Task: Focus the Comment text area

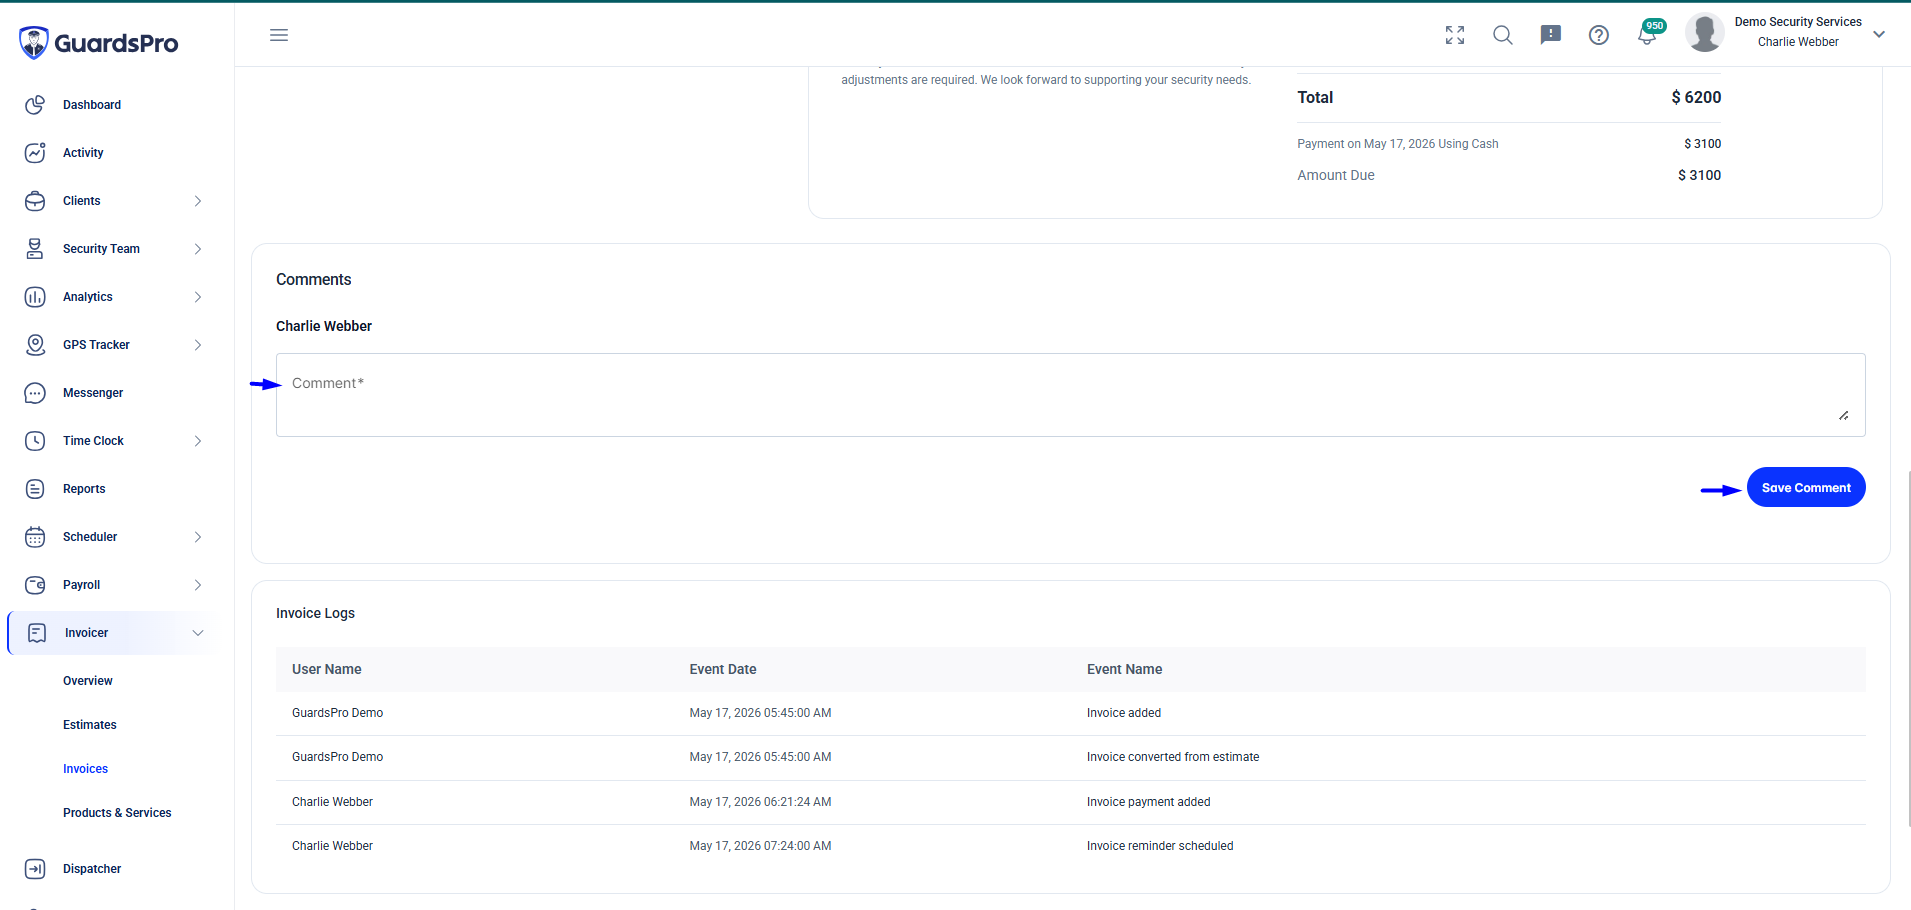Action: [1071, 395]
